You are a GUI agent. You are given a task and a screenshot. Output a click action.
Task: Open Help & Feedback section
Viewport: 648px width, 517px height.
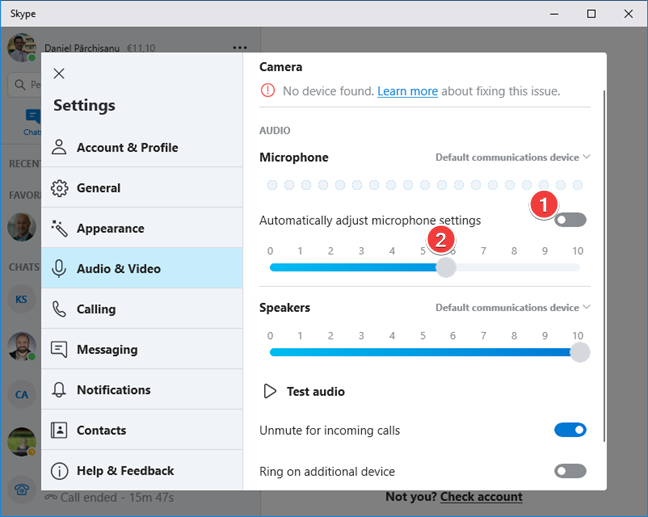pos(142,470)
